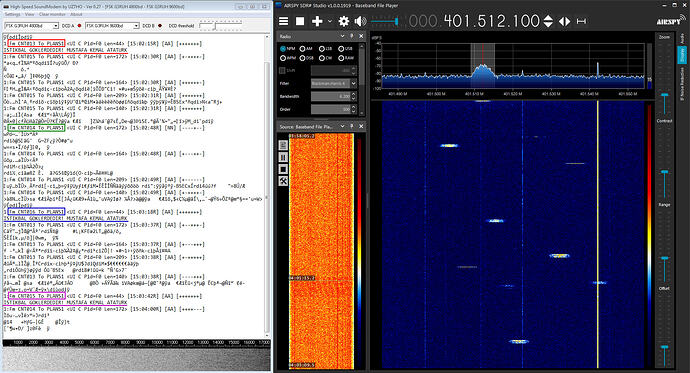Open Settings menu in SoundModem window
Screen dimensions: 690x373
12,15
